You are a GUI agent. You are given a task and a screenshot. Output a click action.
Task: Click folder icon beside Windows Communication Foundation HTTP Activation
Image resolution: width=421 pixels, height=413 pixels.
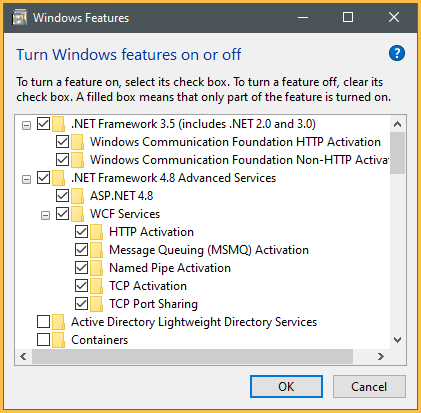click(x=77, y=142)
